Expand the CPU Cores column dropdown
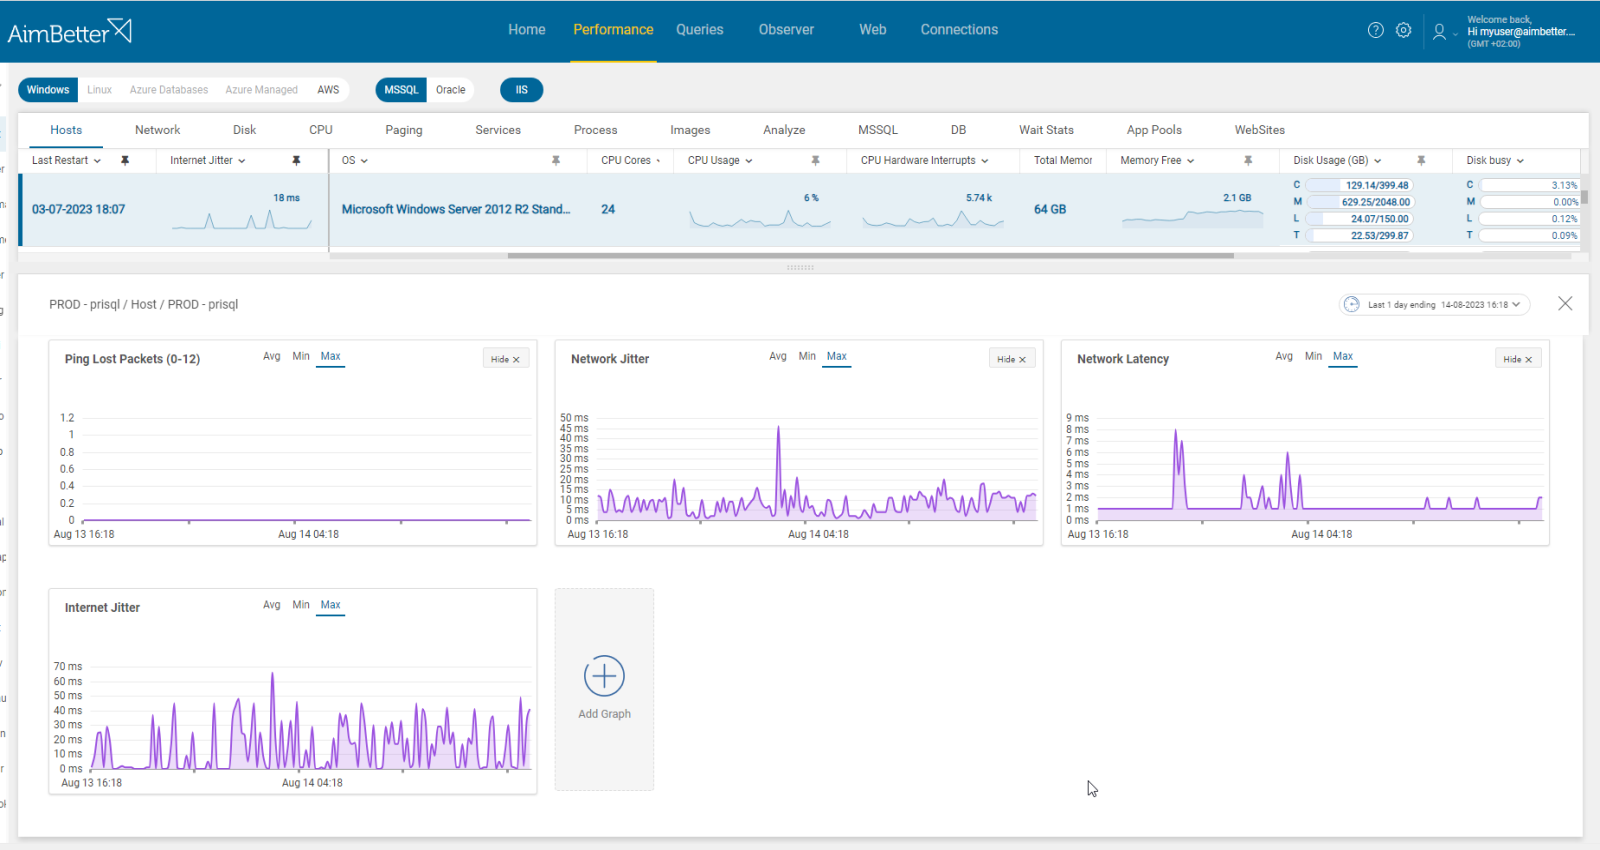The image size is (1600, 850). click(658, 161)
